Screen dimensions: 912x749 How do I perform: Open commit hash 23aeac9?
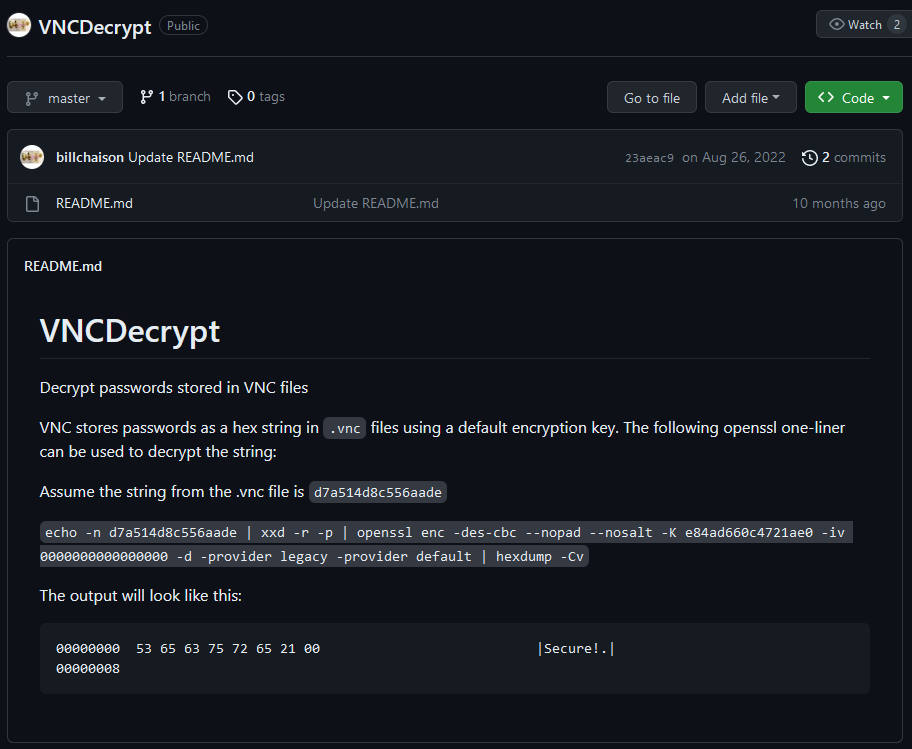(649, 158)
